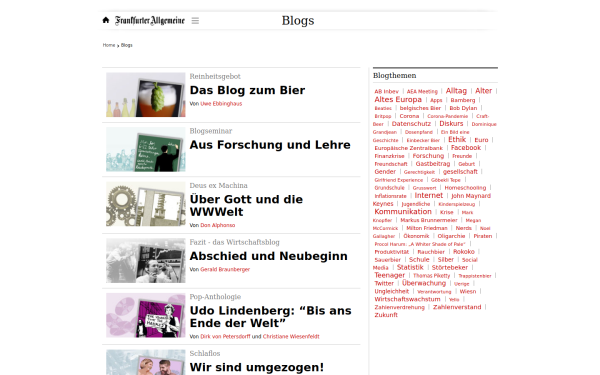Select the Wirtschaftswachstum tag
The width and height of the screenshot is (600, 375).
click(x=407, y=299)
